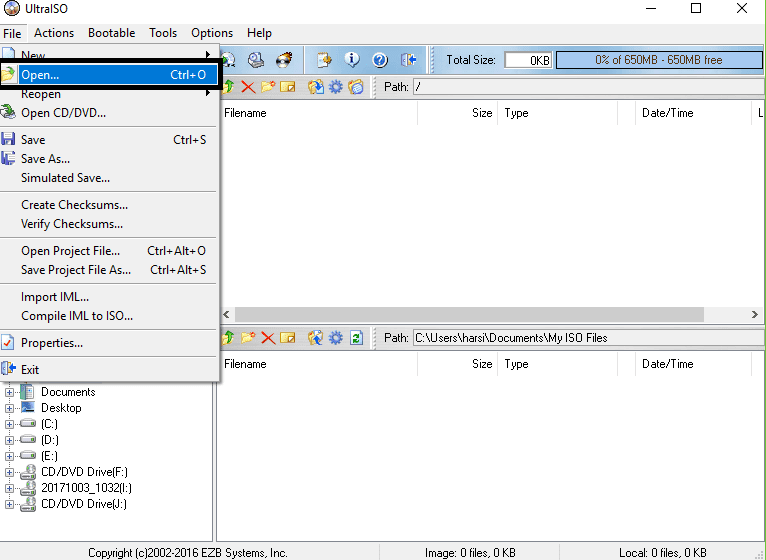Image resolution: width=766 pixels, height=560 pixels.
Task: Click the Exit door icon in the main toolbar
Action: point(408,60)
